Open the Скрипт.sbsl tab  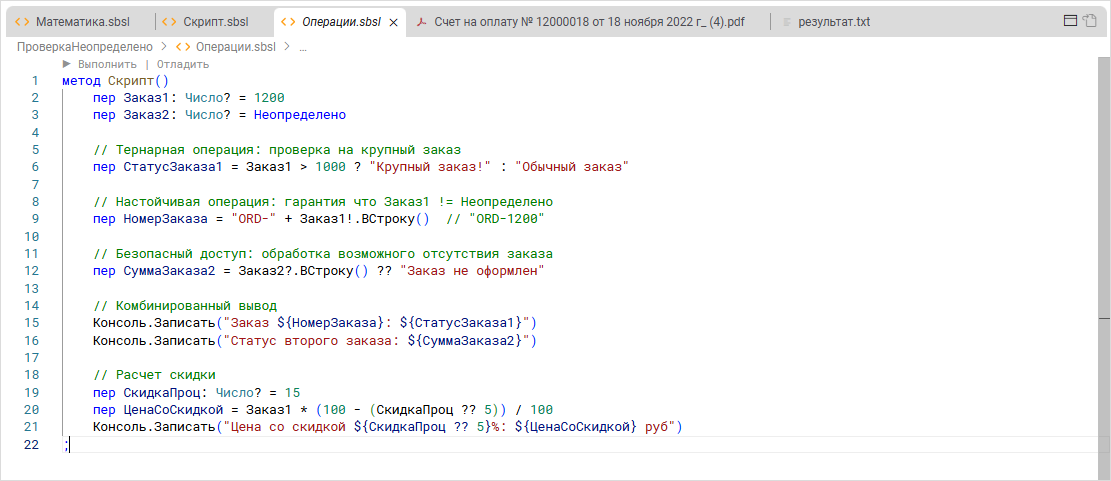tap(216, 21)
